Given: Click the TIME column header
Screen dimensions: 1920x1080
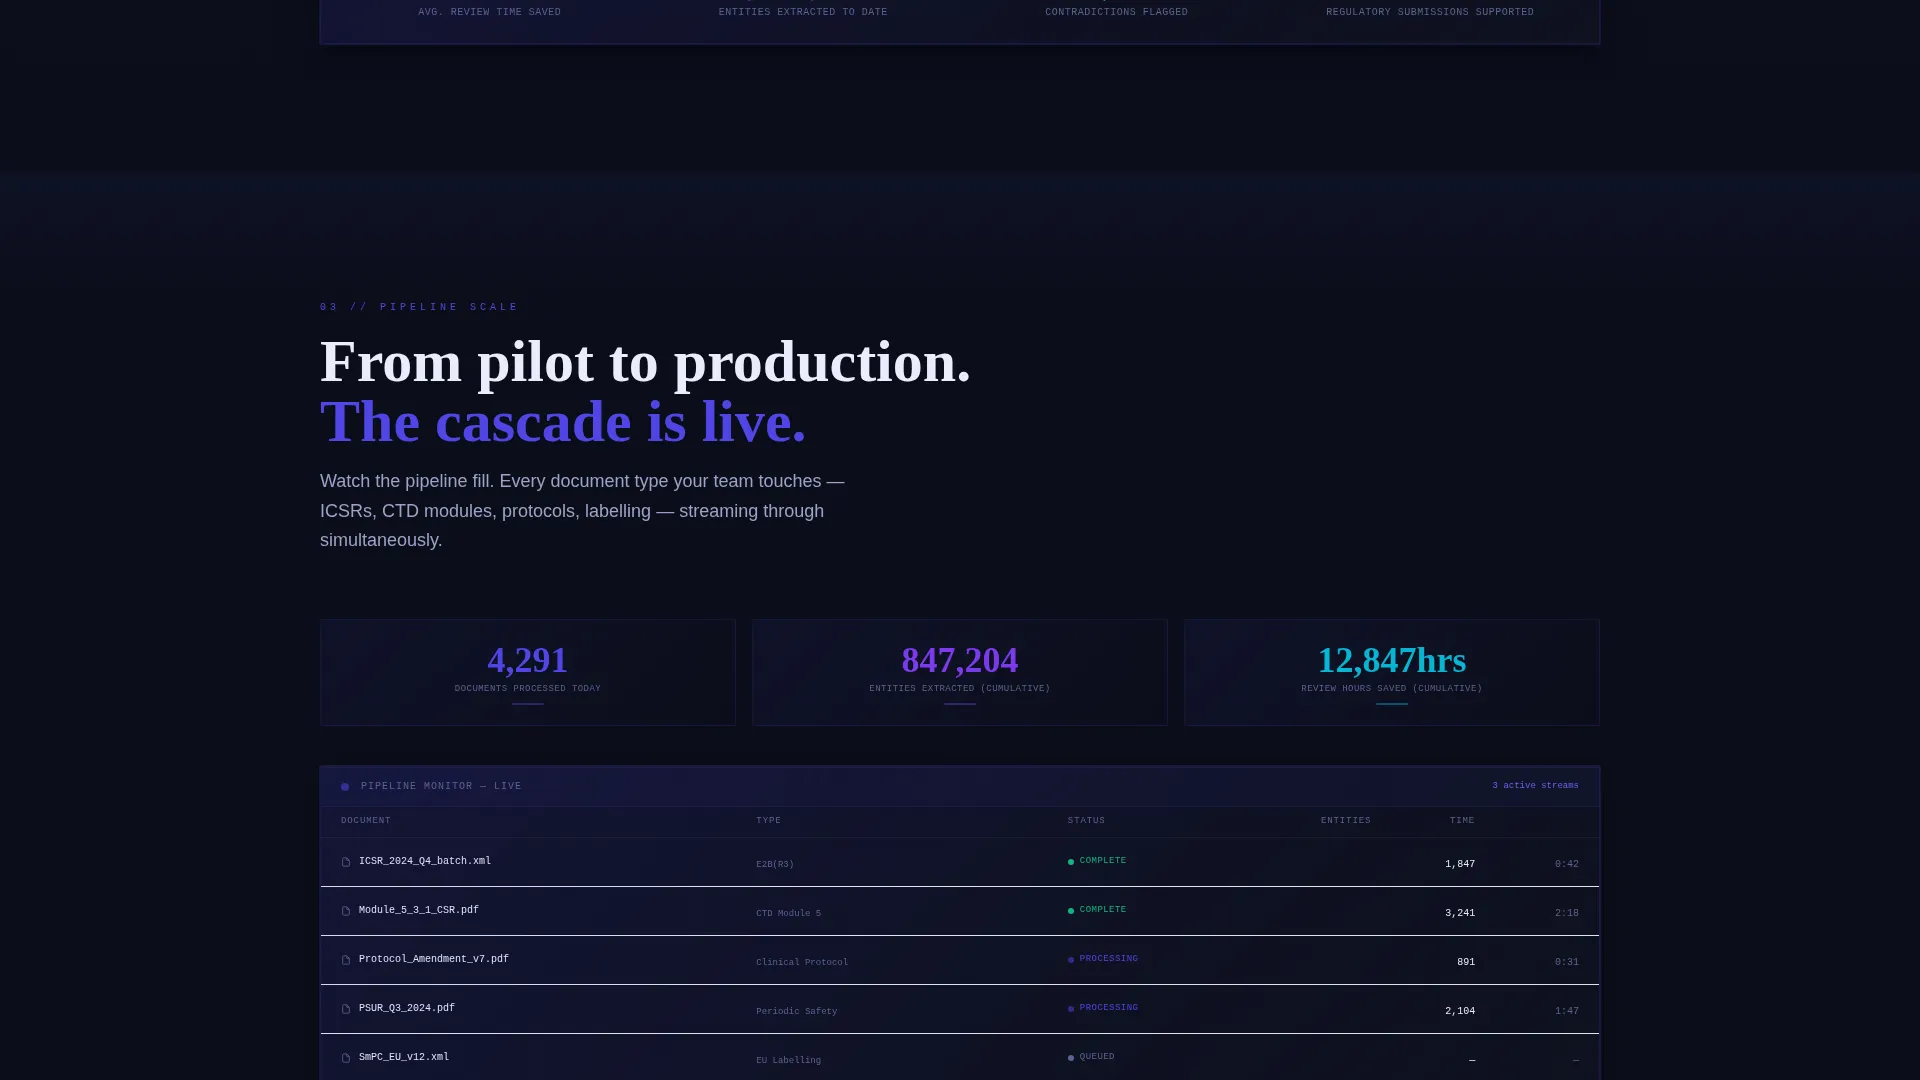Looking at the screenshot, I should click(x=1462, y=821).
